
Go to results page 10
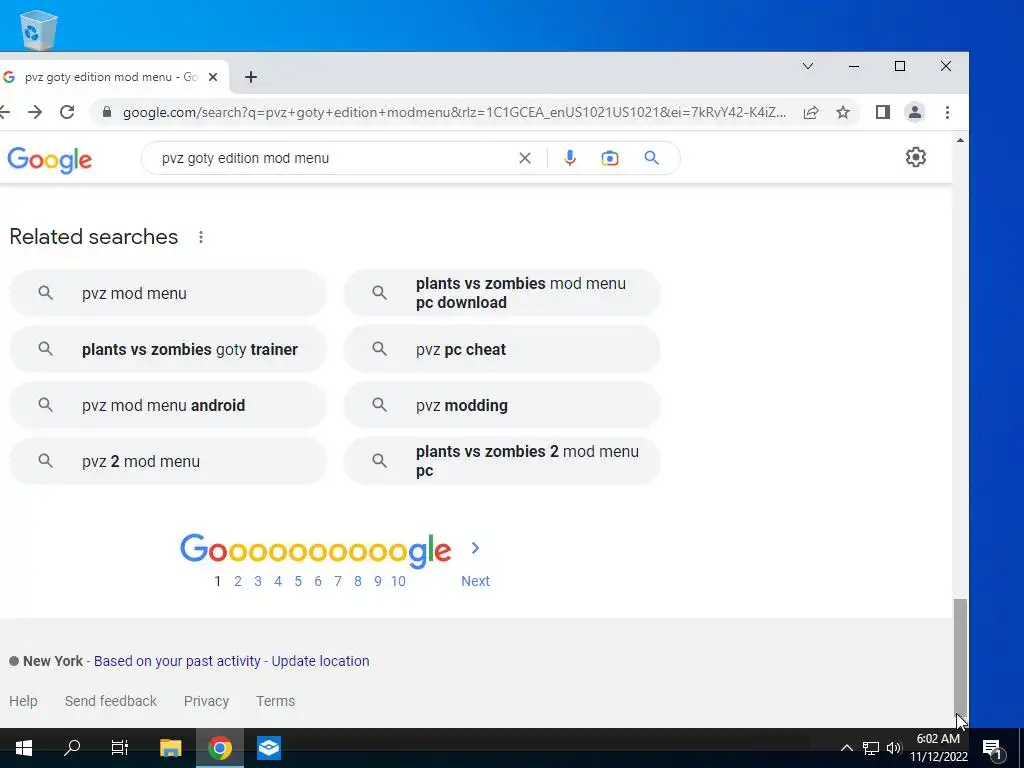pyautogui.click(x=398, y=581)
